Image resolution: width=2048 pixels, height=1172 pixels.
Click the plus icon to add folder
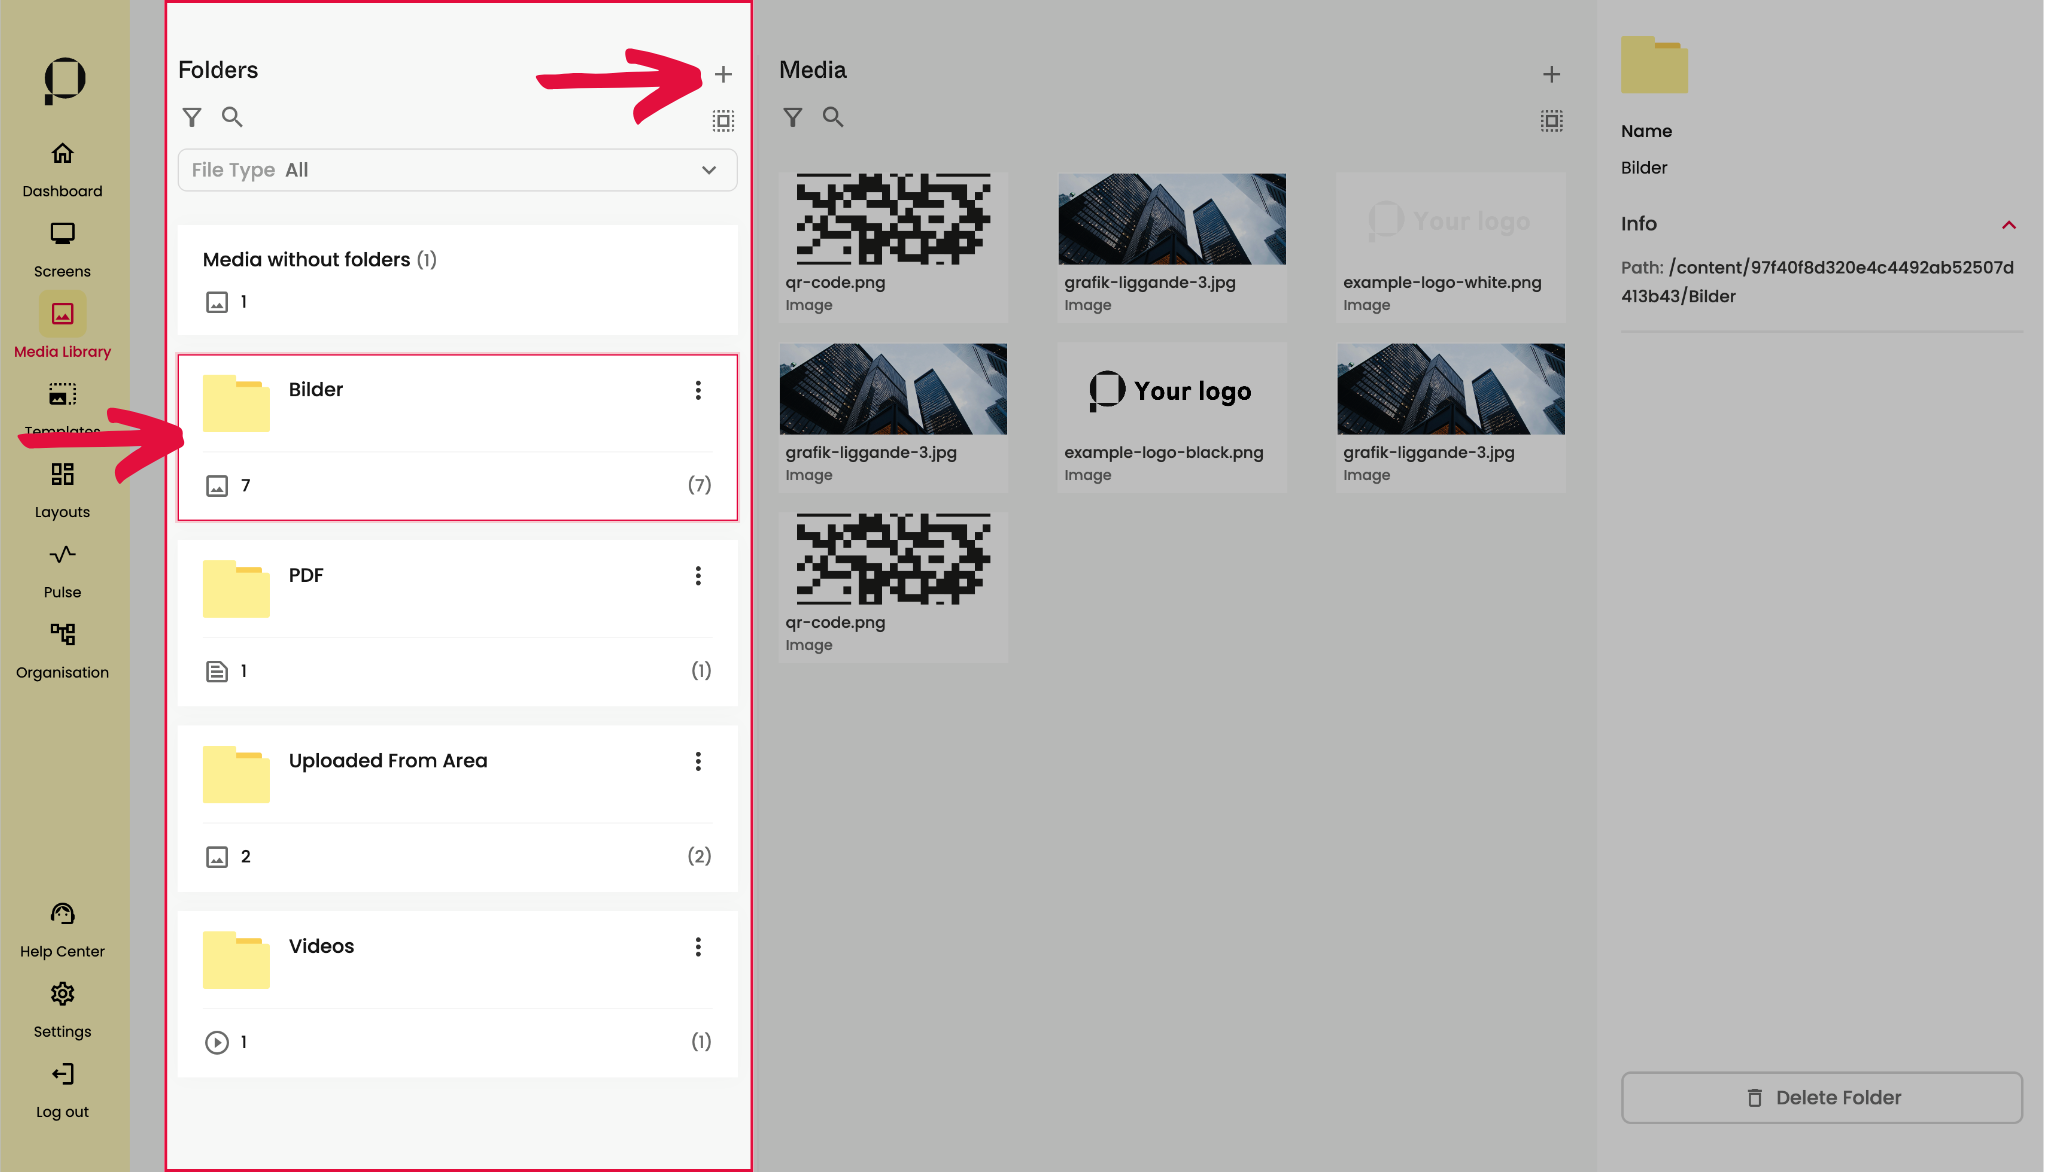[x=723, y=74]
